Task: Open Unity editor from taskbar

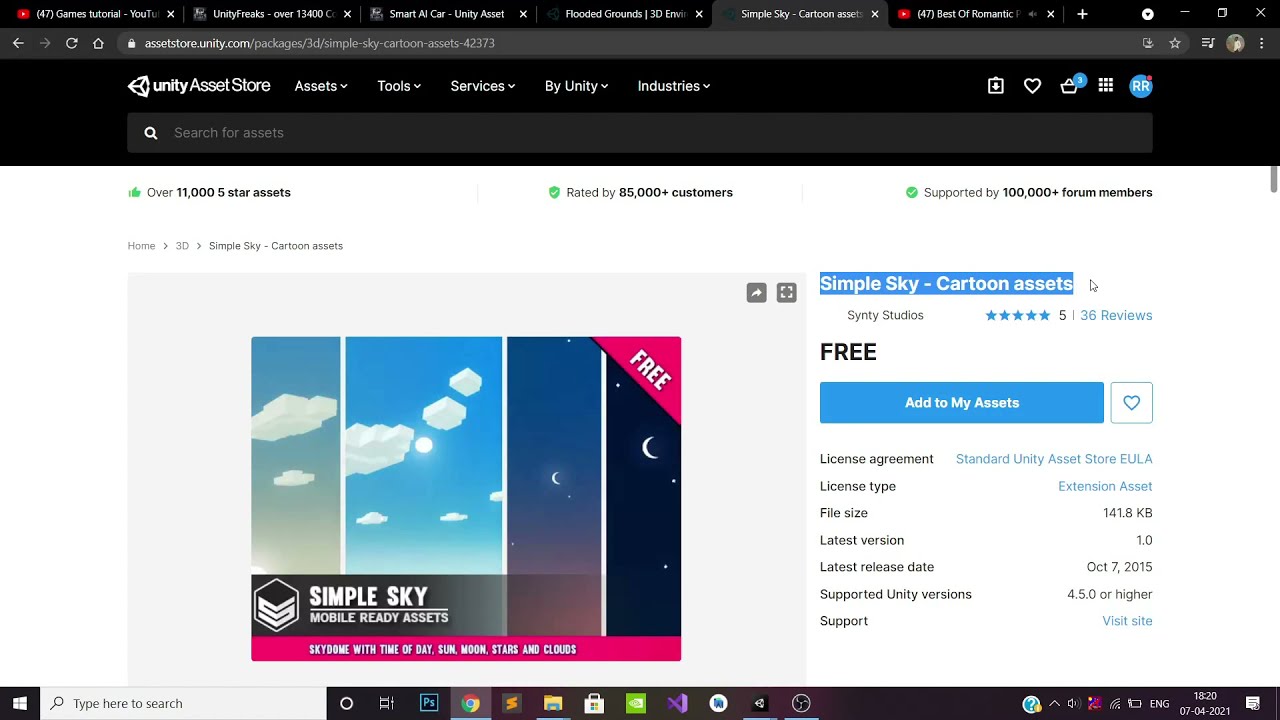Action: (x=759, y=703)
